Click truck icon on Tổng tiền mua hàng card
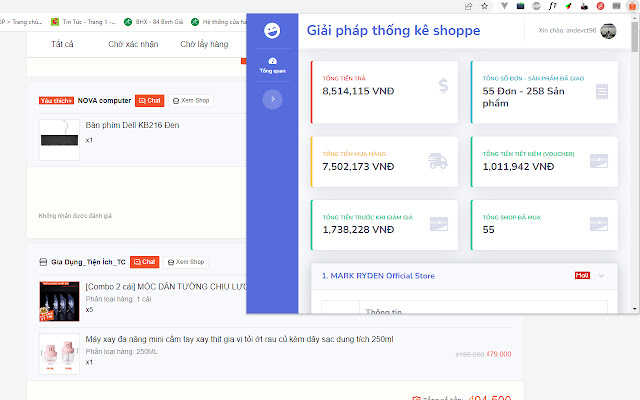This screenshot has height=400, width=640. (x=438, y=161)
